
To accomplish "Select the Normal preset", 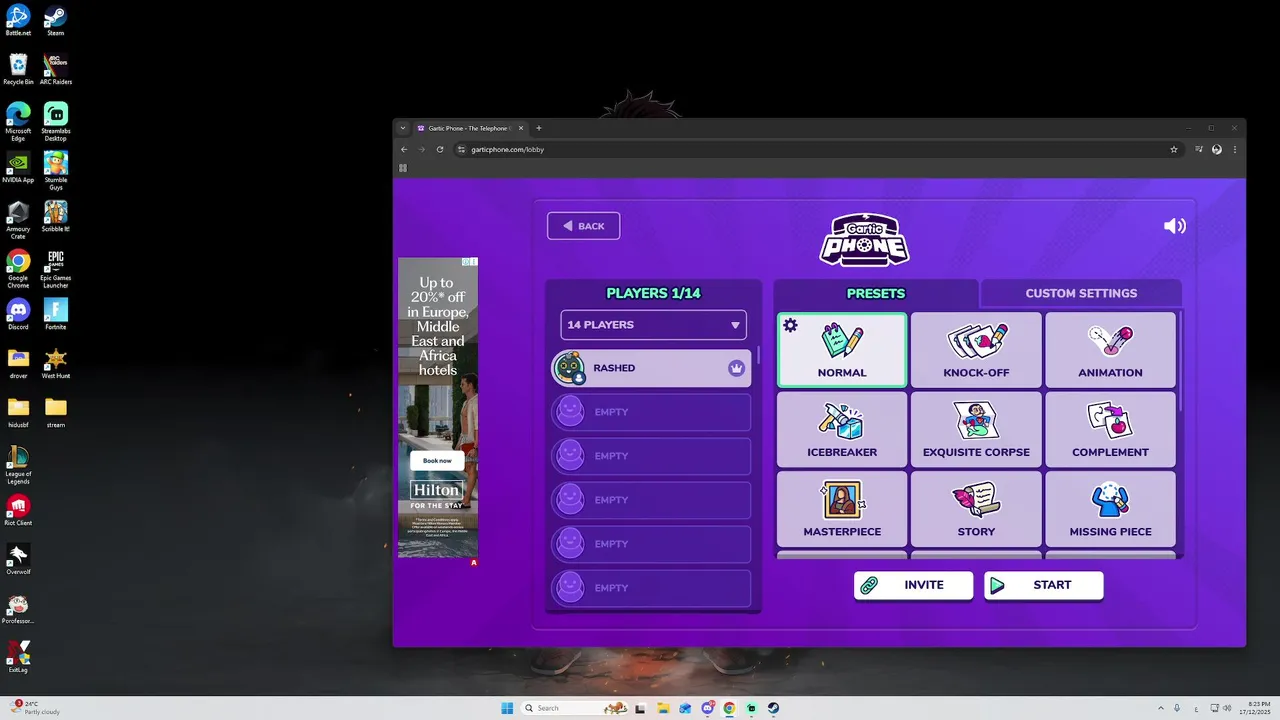I will pyautogui.click(x=842, y=350).
